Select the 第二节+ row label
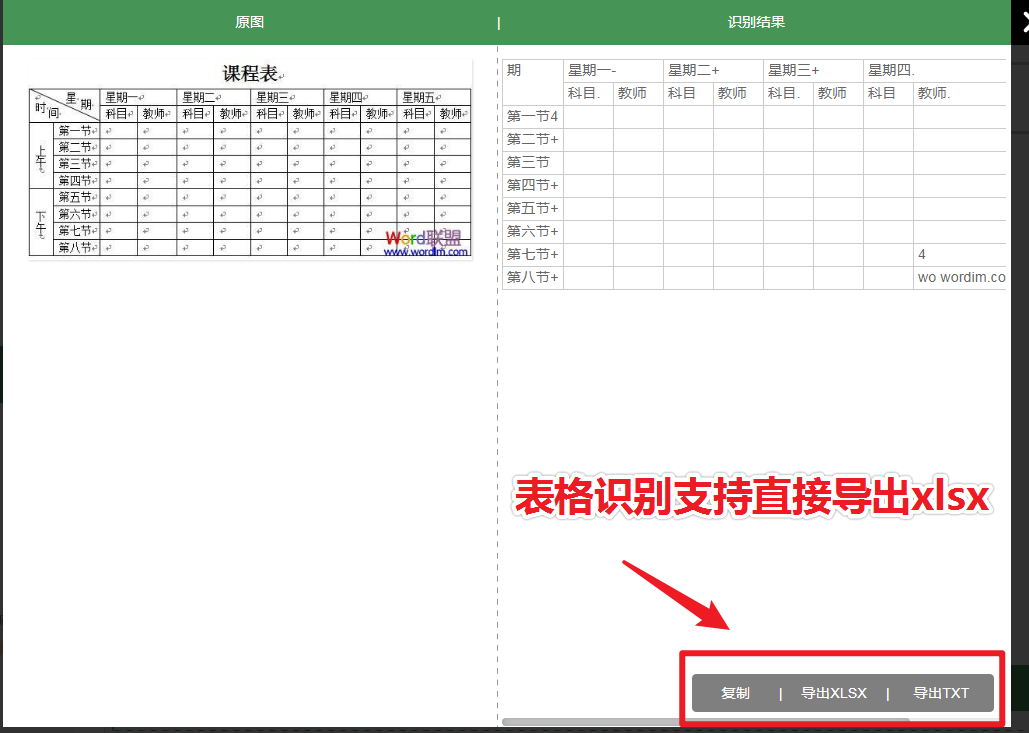Image resolution: width=1029 pixels, height=733 pixels. click(x=533, y=140)
